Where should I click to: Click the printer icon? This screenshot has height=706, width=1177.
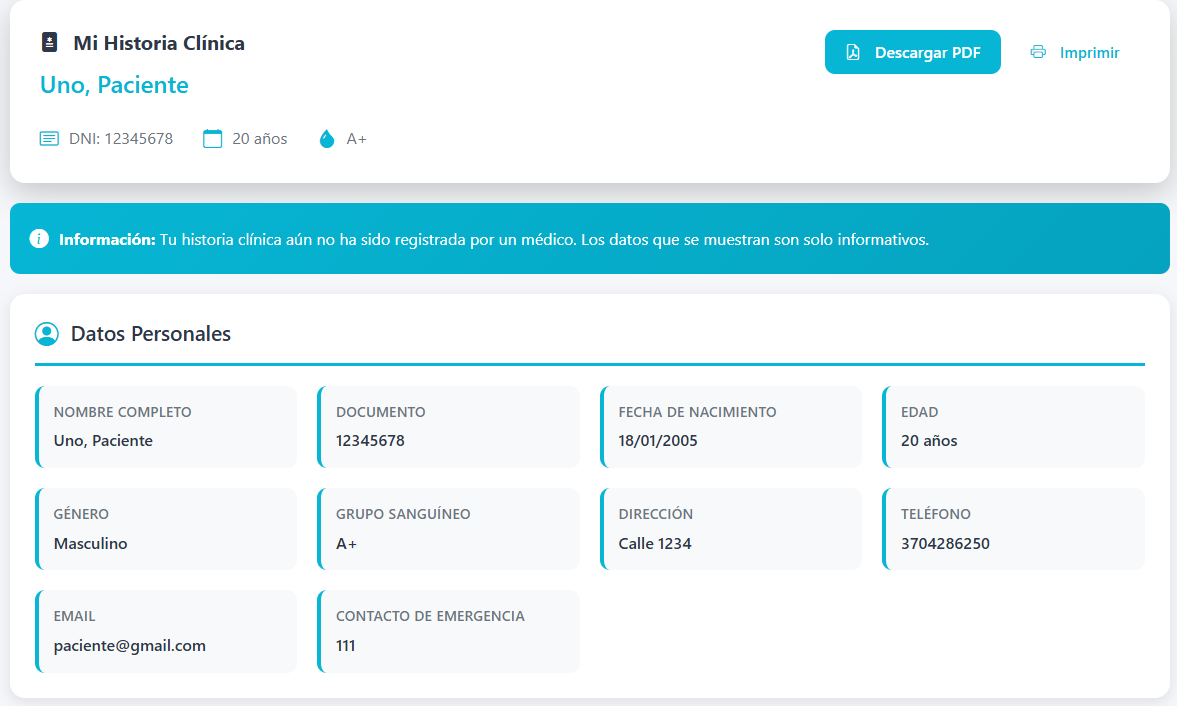point(1038,53)
